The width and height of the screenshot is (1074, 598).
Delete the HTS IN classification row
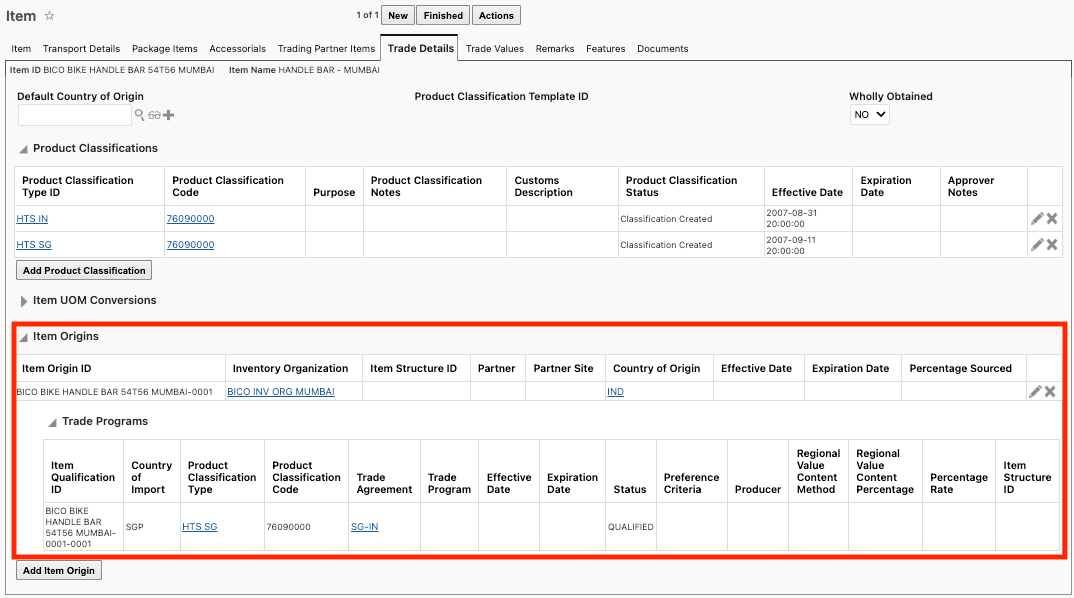pos(1052,218)
